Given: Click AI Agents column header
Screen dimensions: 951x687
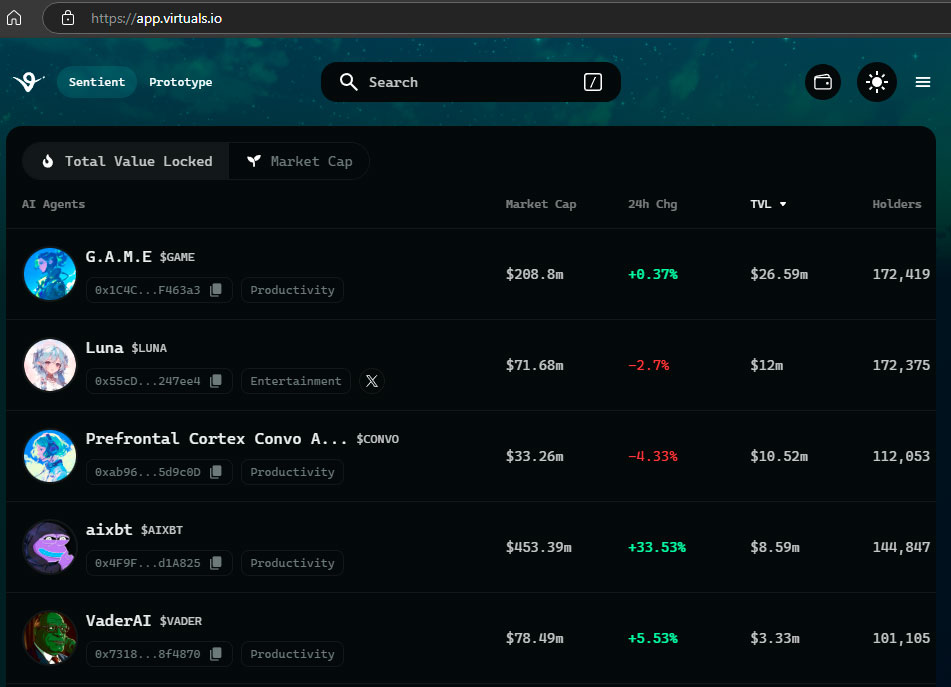Looking at the screenshot, I should 53,204.
